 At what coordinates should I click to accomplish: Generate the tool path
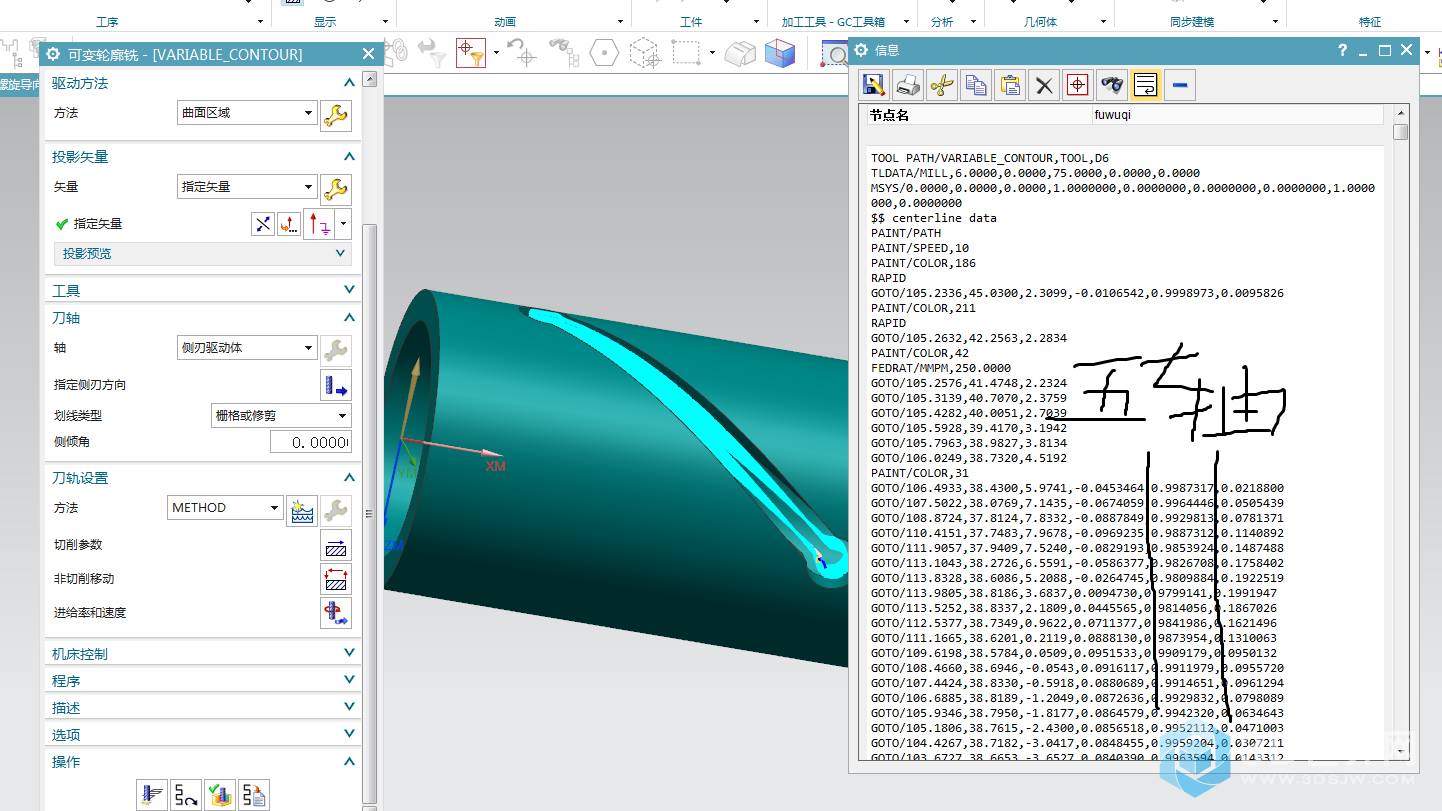point(152,795)
